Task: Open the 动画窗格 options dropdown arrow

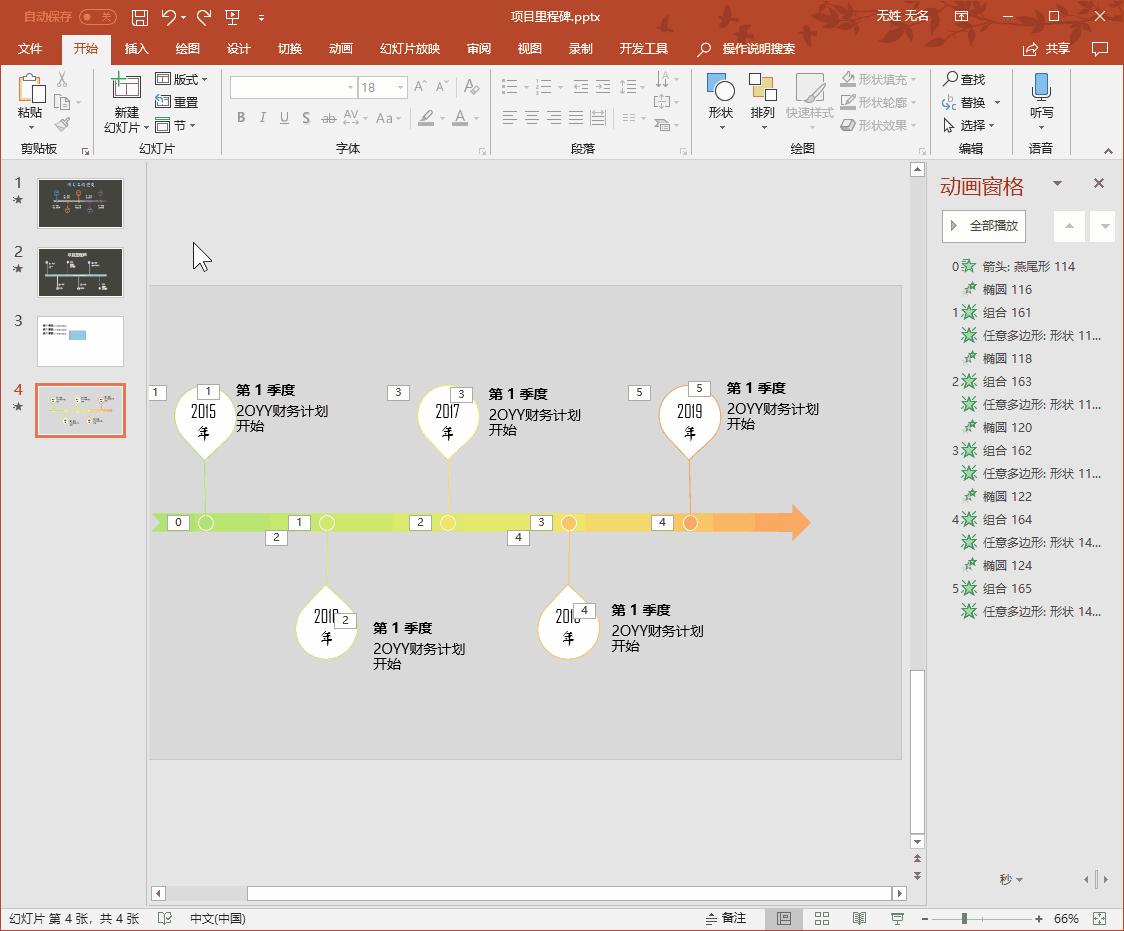Action: coord(1057,183)
